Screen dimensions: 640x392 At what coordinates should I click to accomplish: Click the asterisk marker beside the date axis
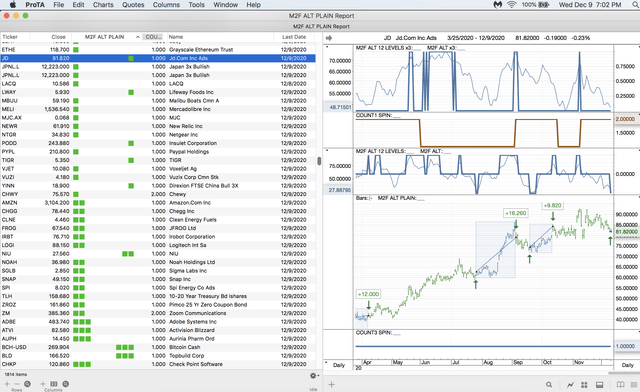point(326,363)
